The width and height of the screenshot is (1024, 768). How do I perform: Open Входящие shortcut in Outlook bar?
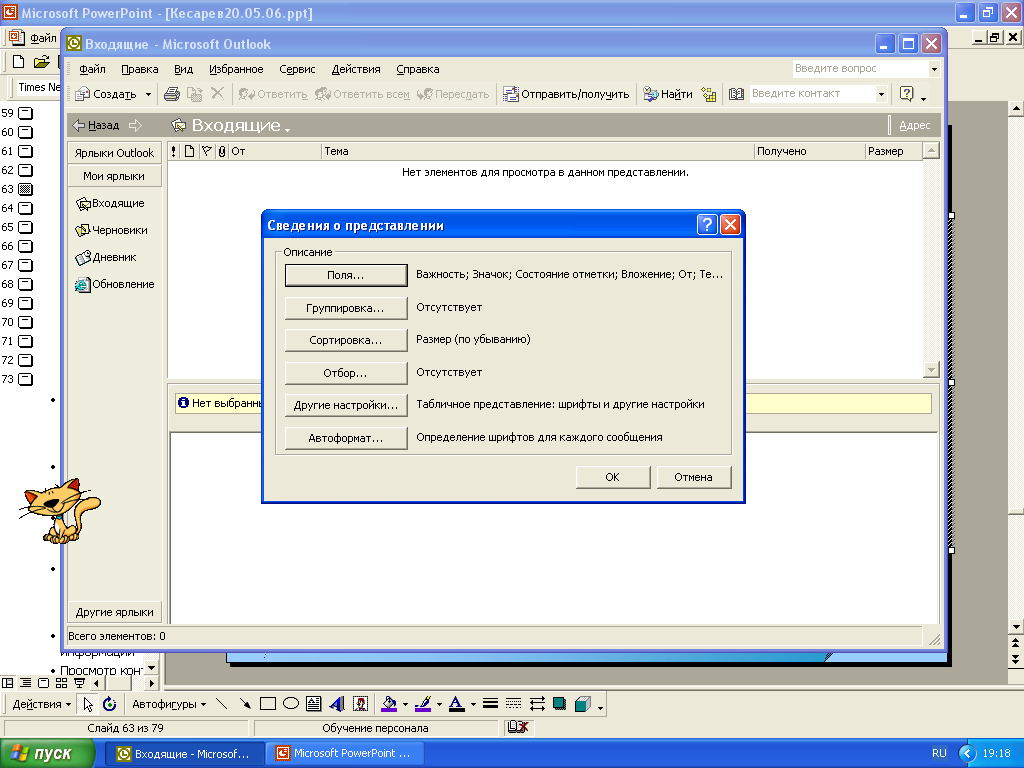(x=110, y=204)
